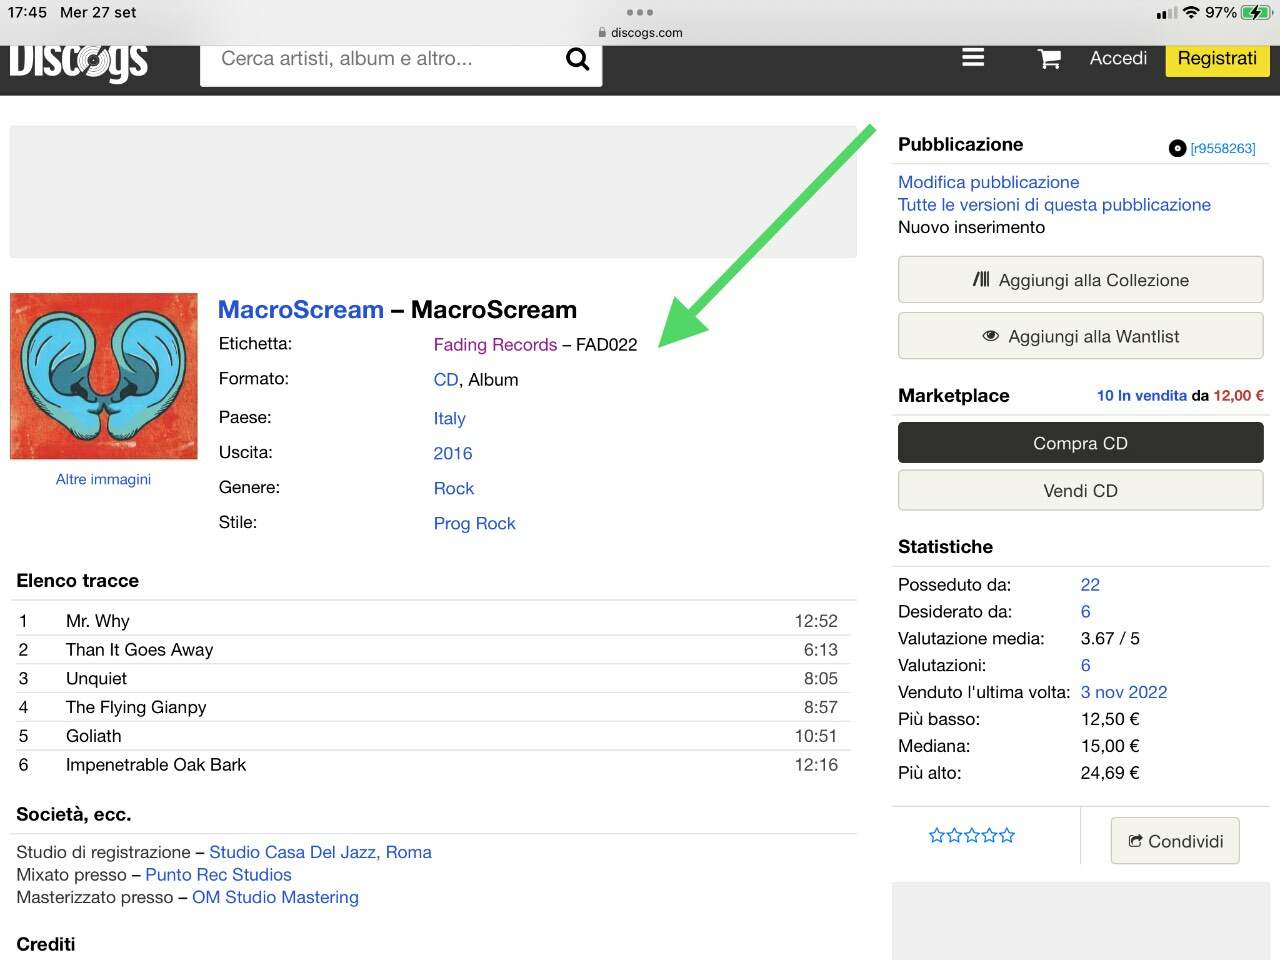The height and width of the screenshot is (960, 1280).
Task: Click the Posseduto da count 22
Action: [1090, 585]
